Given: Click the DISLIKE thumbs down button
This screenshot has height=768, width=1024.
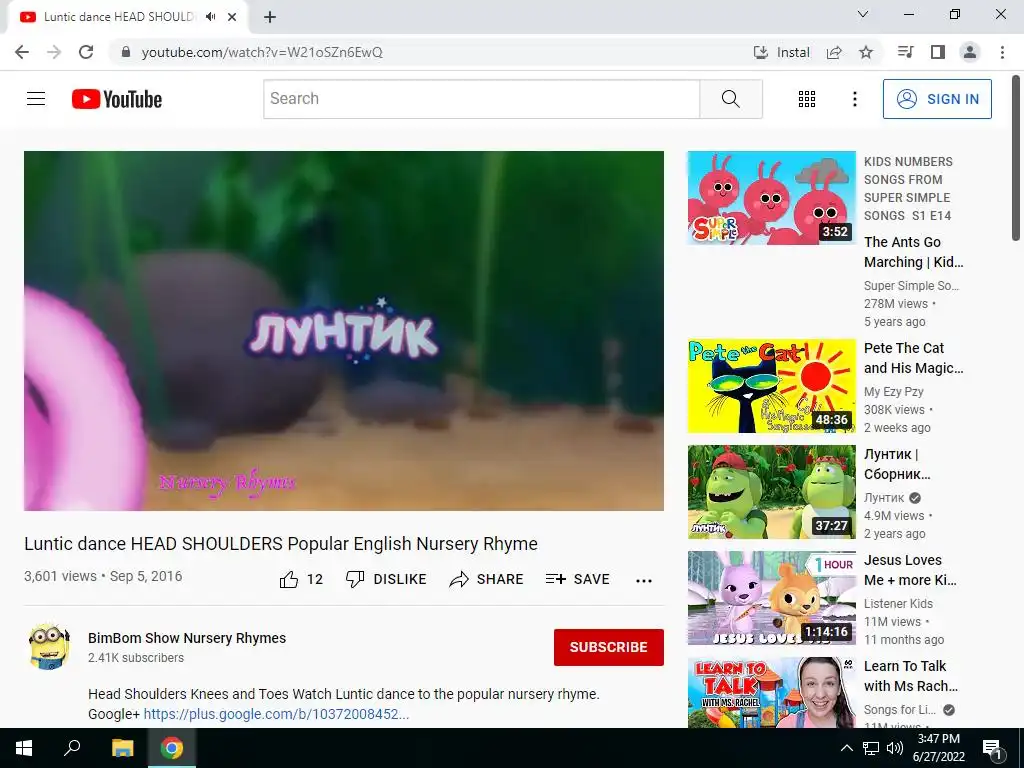Looking at the screenshot, I should (386, 579).
